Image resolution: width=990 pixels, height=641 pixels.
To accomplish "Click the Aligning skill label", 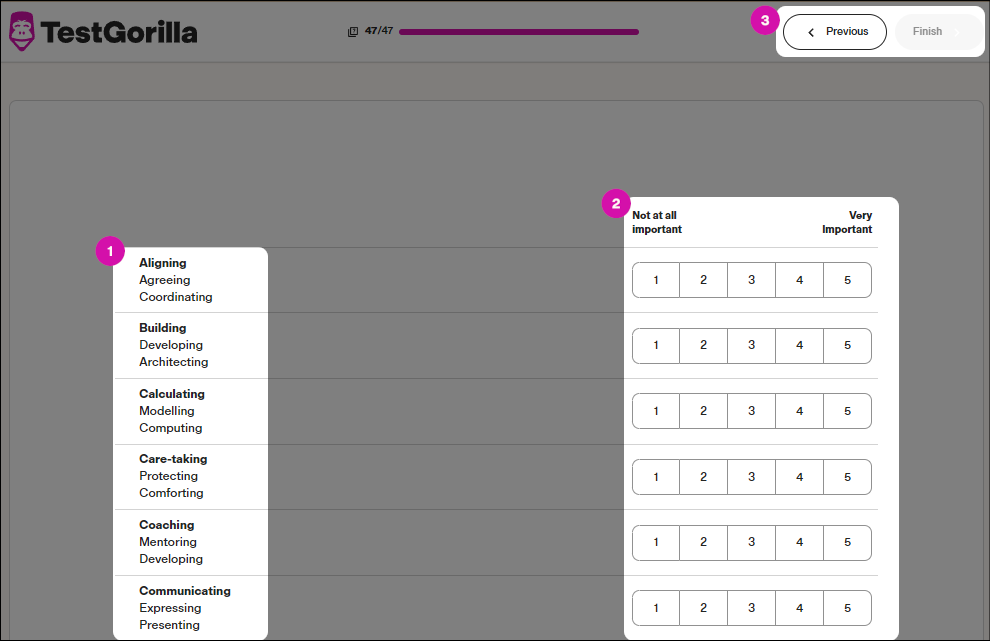I will [163, 263].
